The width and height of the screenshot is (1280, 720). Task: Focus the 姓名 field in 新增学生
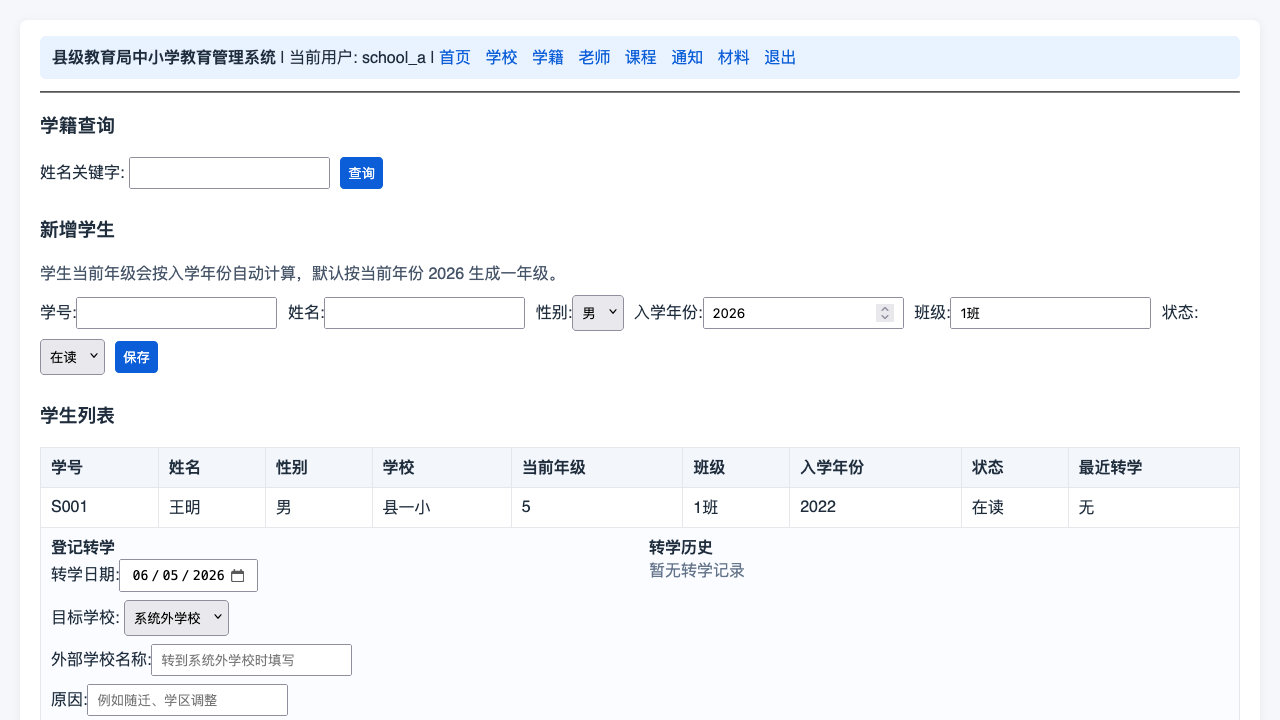pyautogui.click(x=424, y=313)
